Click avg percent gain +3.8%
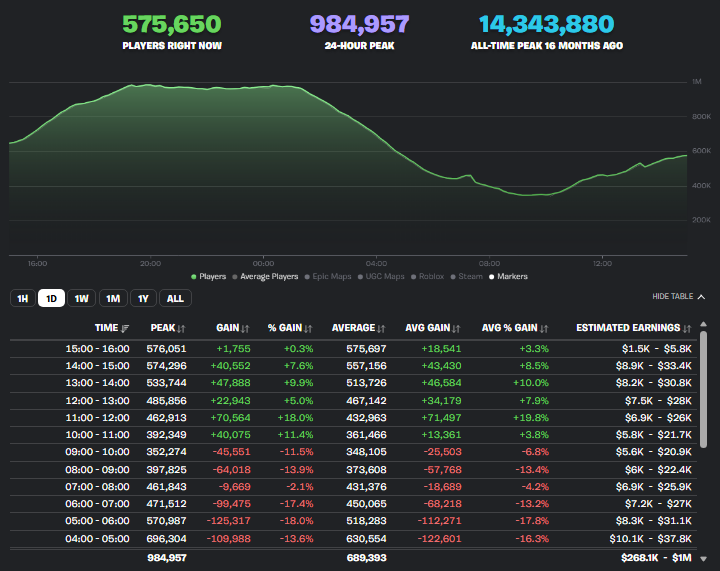 coord(534,435)
